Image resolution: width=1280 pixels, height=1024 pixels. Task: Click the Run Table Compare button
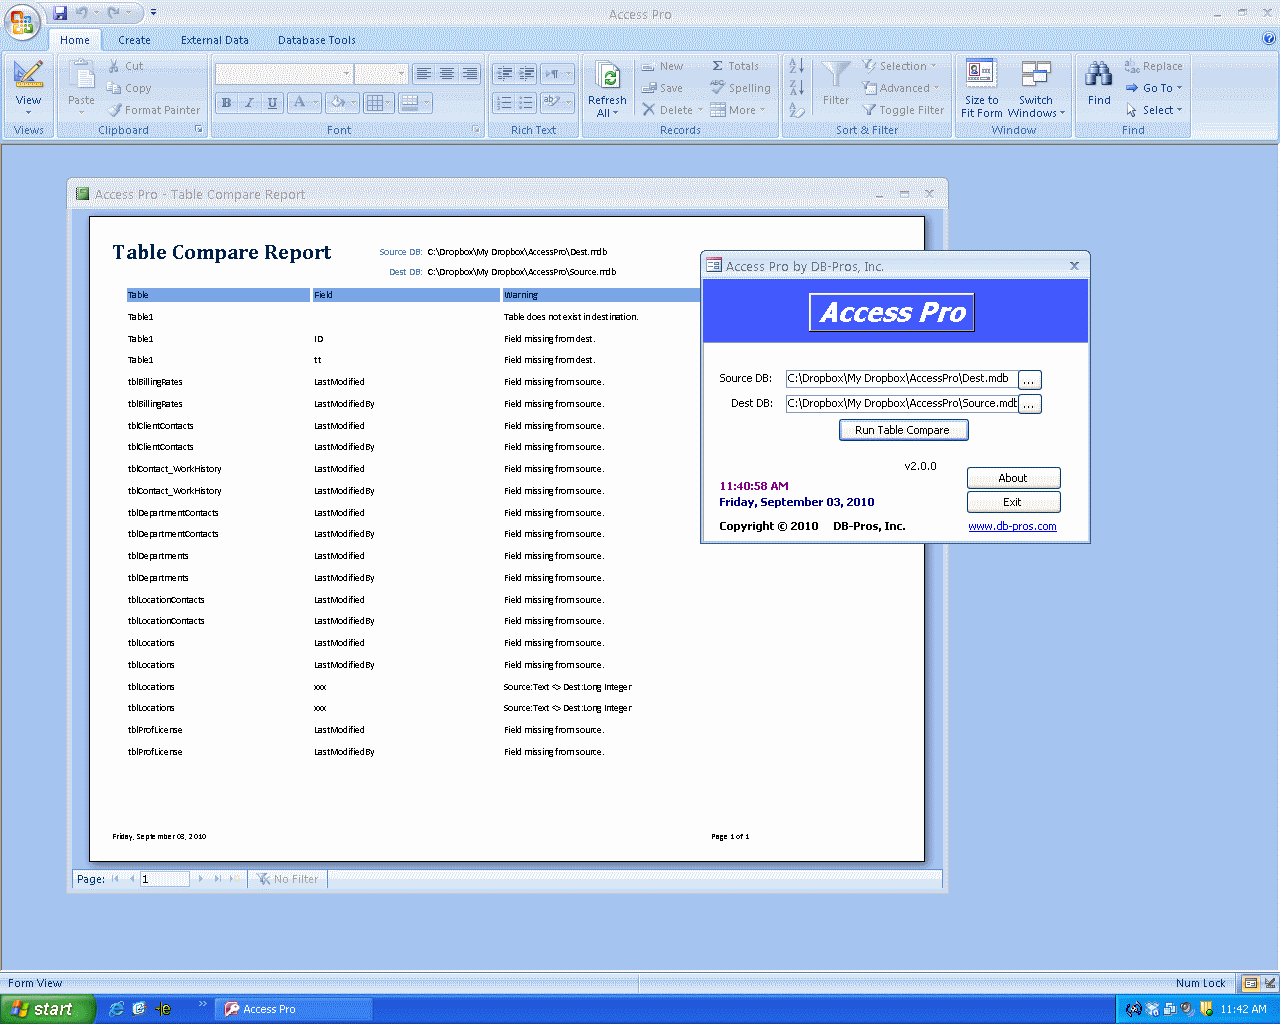coord(903,430)
